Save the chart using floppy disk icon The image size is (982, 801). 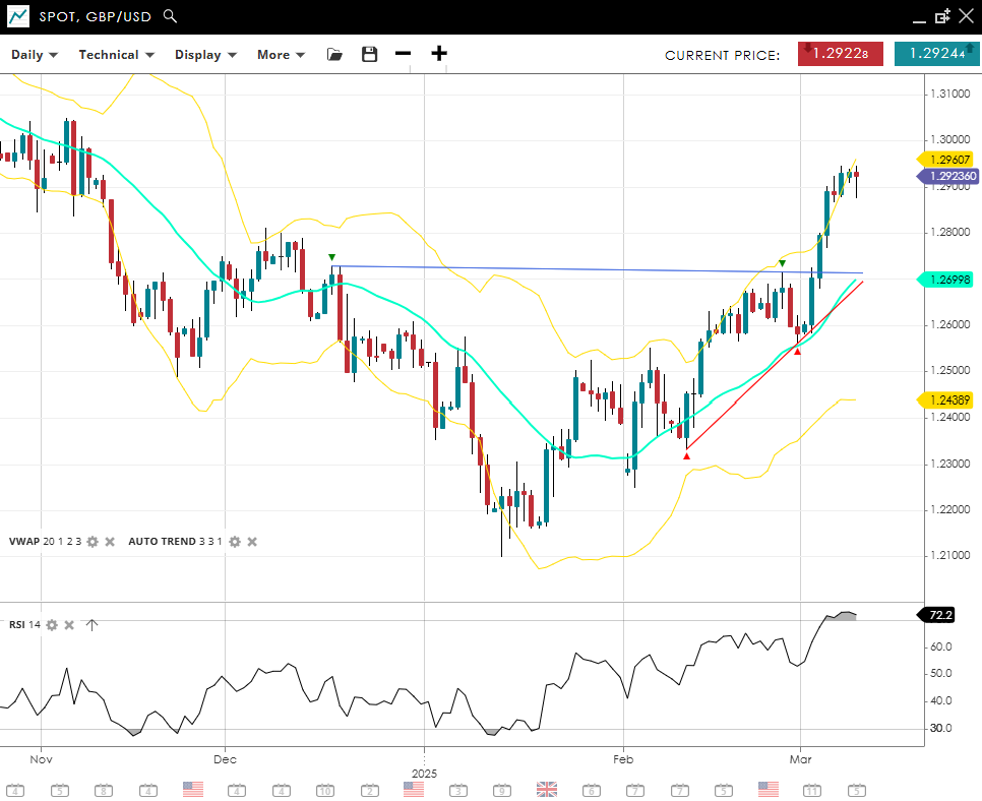pyautogui.click(x=369, y=54)
